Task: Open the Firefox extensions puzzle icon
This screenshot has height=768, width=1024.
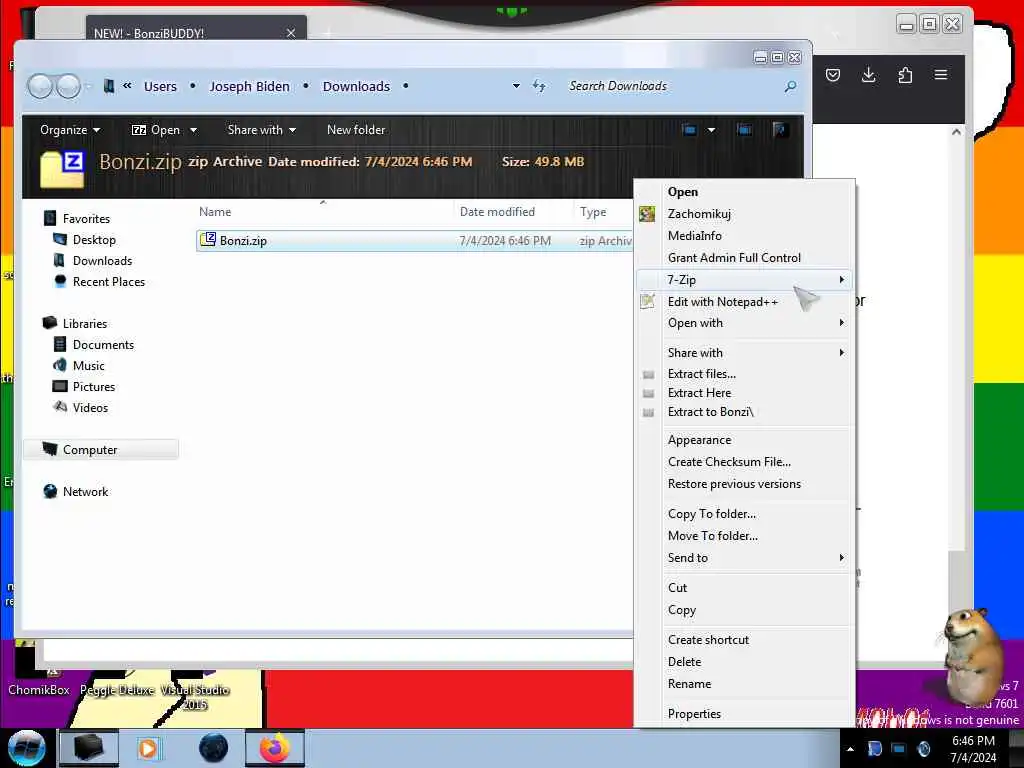Action: (905, 75)
